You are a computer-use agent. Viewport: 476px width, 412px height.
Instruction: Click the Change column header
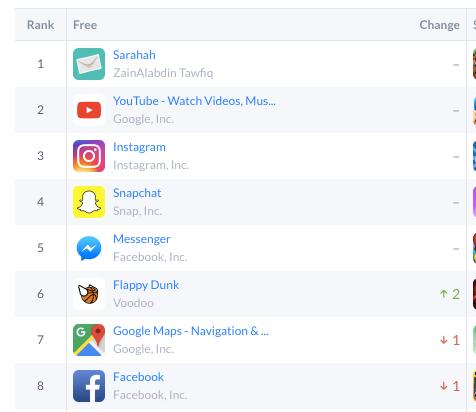pyautogui.click(x=439, y=25)
